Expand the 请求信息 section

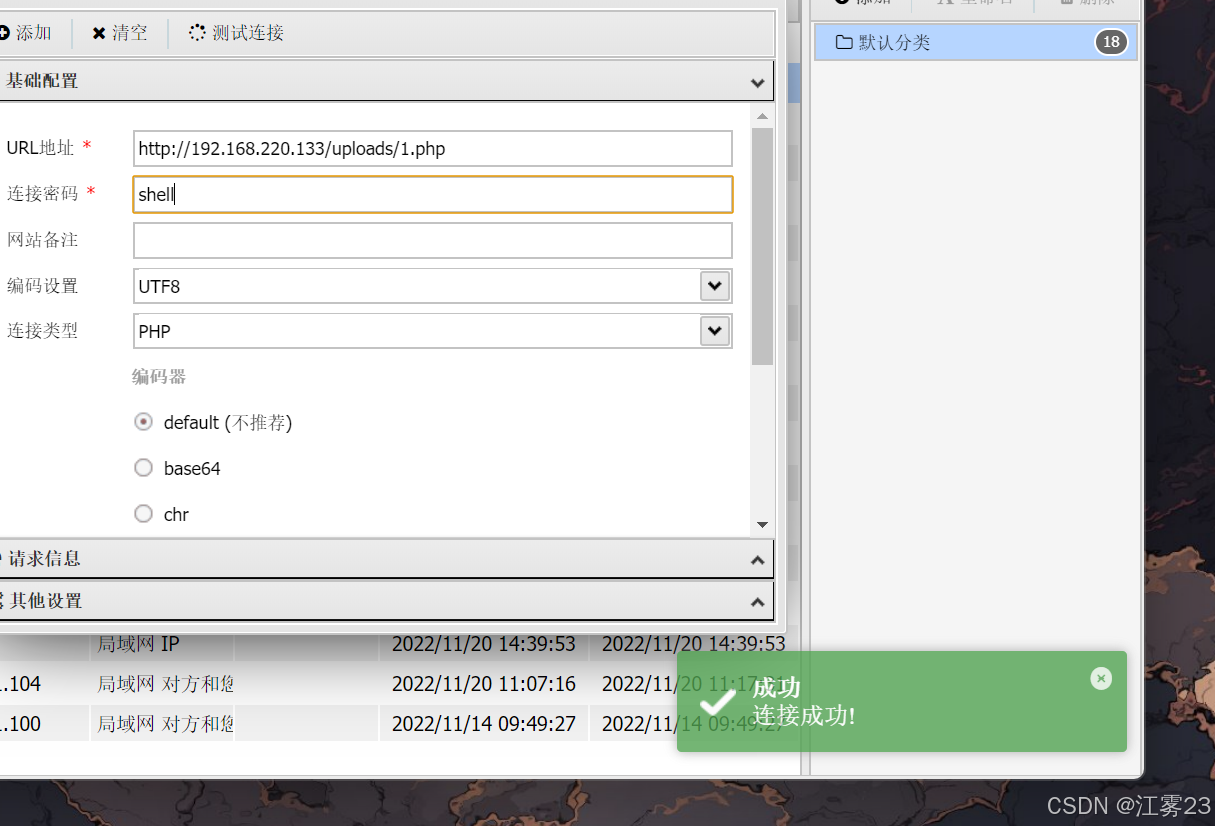point(757,559)
